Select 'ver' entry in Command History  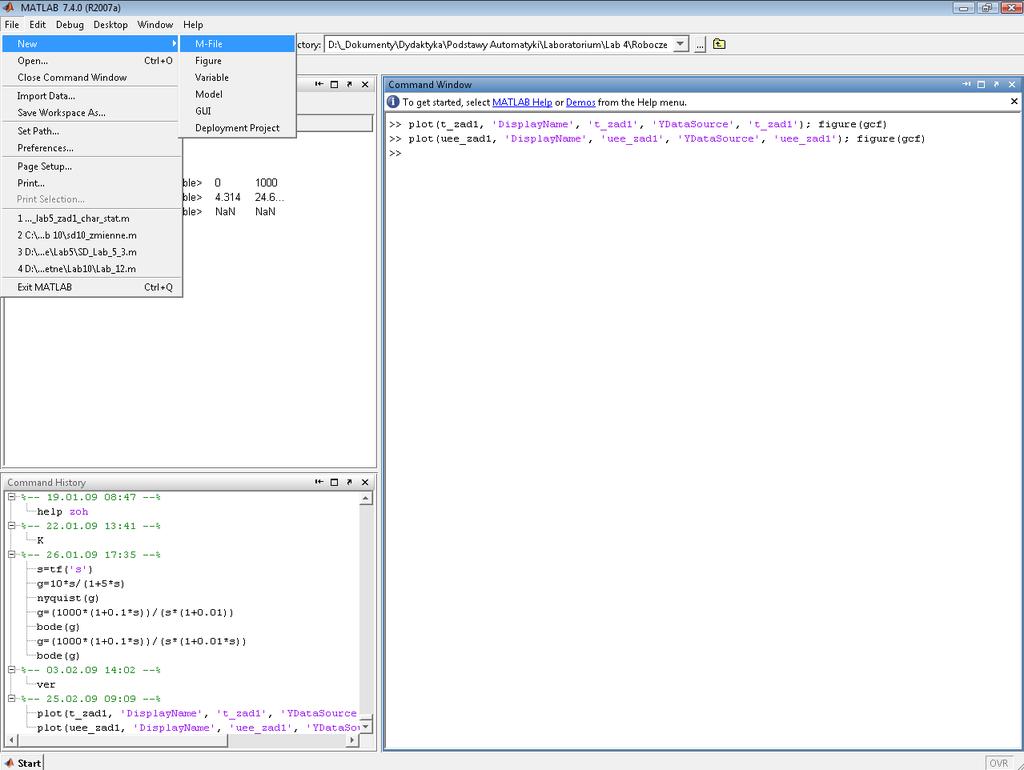point(46,684)
